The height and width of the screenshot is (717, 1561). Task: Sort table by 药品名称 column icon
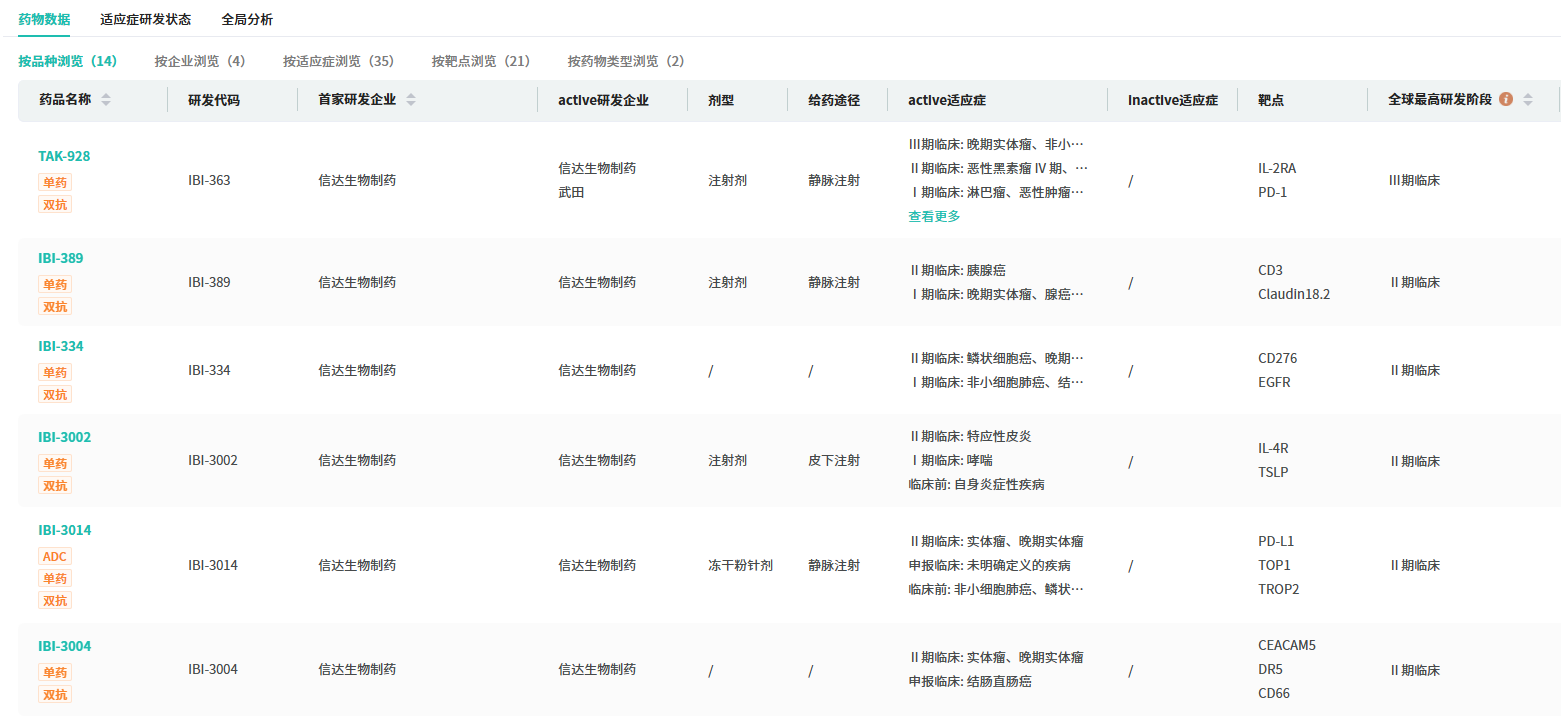106,100
